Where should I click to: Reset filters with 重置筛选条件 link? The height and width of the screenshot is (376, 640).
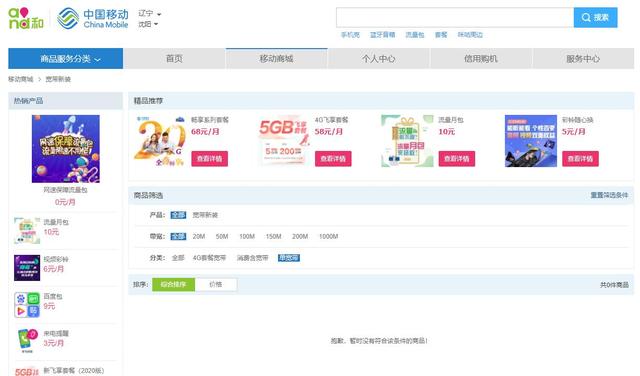(x=609, y=196)
